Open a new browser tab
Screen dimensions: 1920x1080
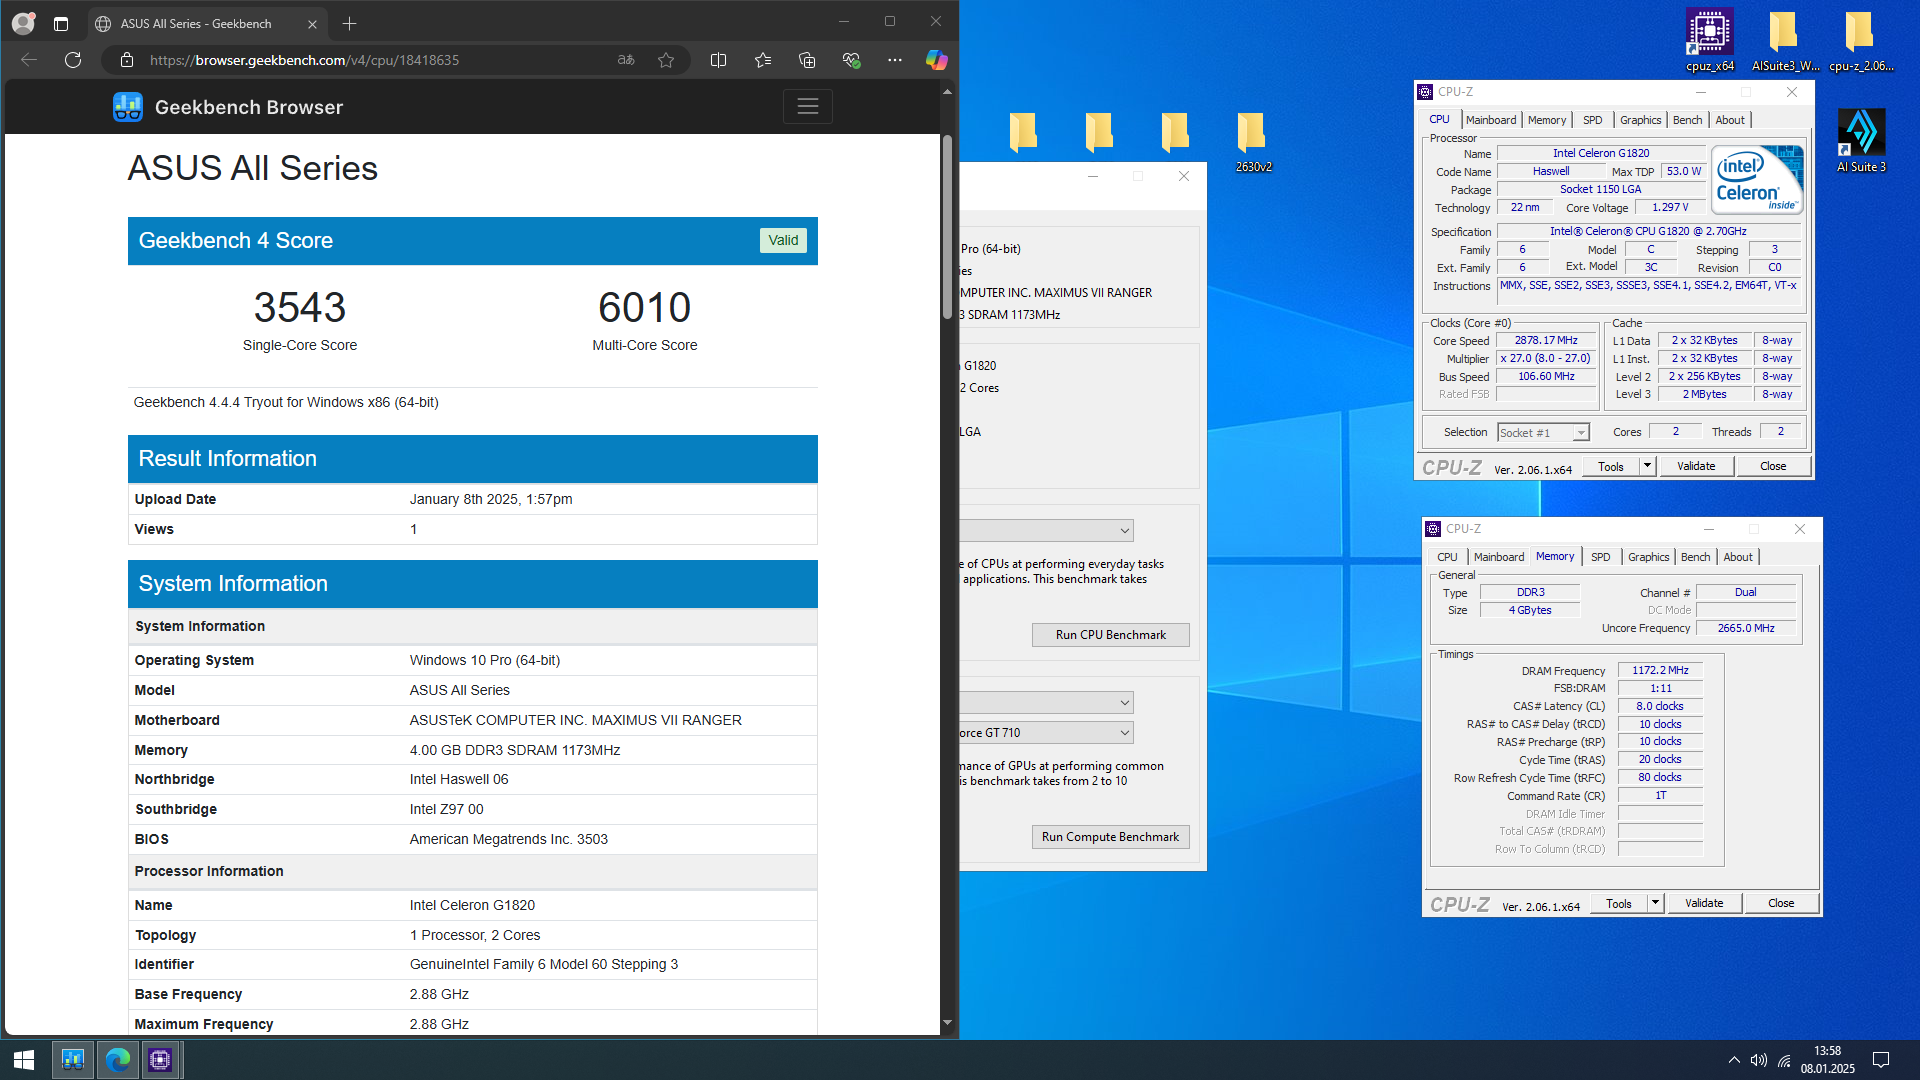click(x=349, y=23)
